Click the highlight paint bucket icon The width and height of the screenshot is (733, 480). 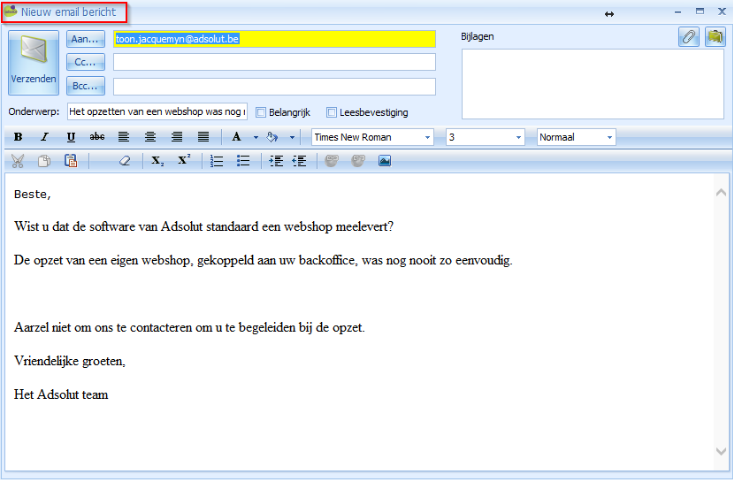click(273, 137)
